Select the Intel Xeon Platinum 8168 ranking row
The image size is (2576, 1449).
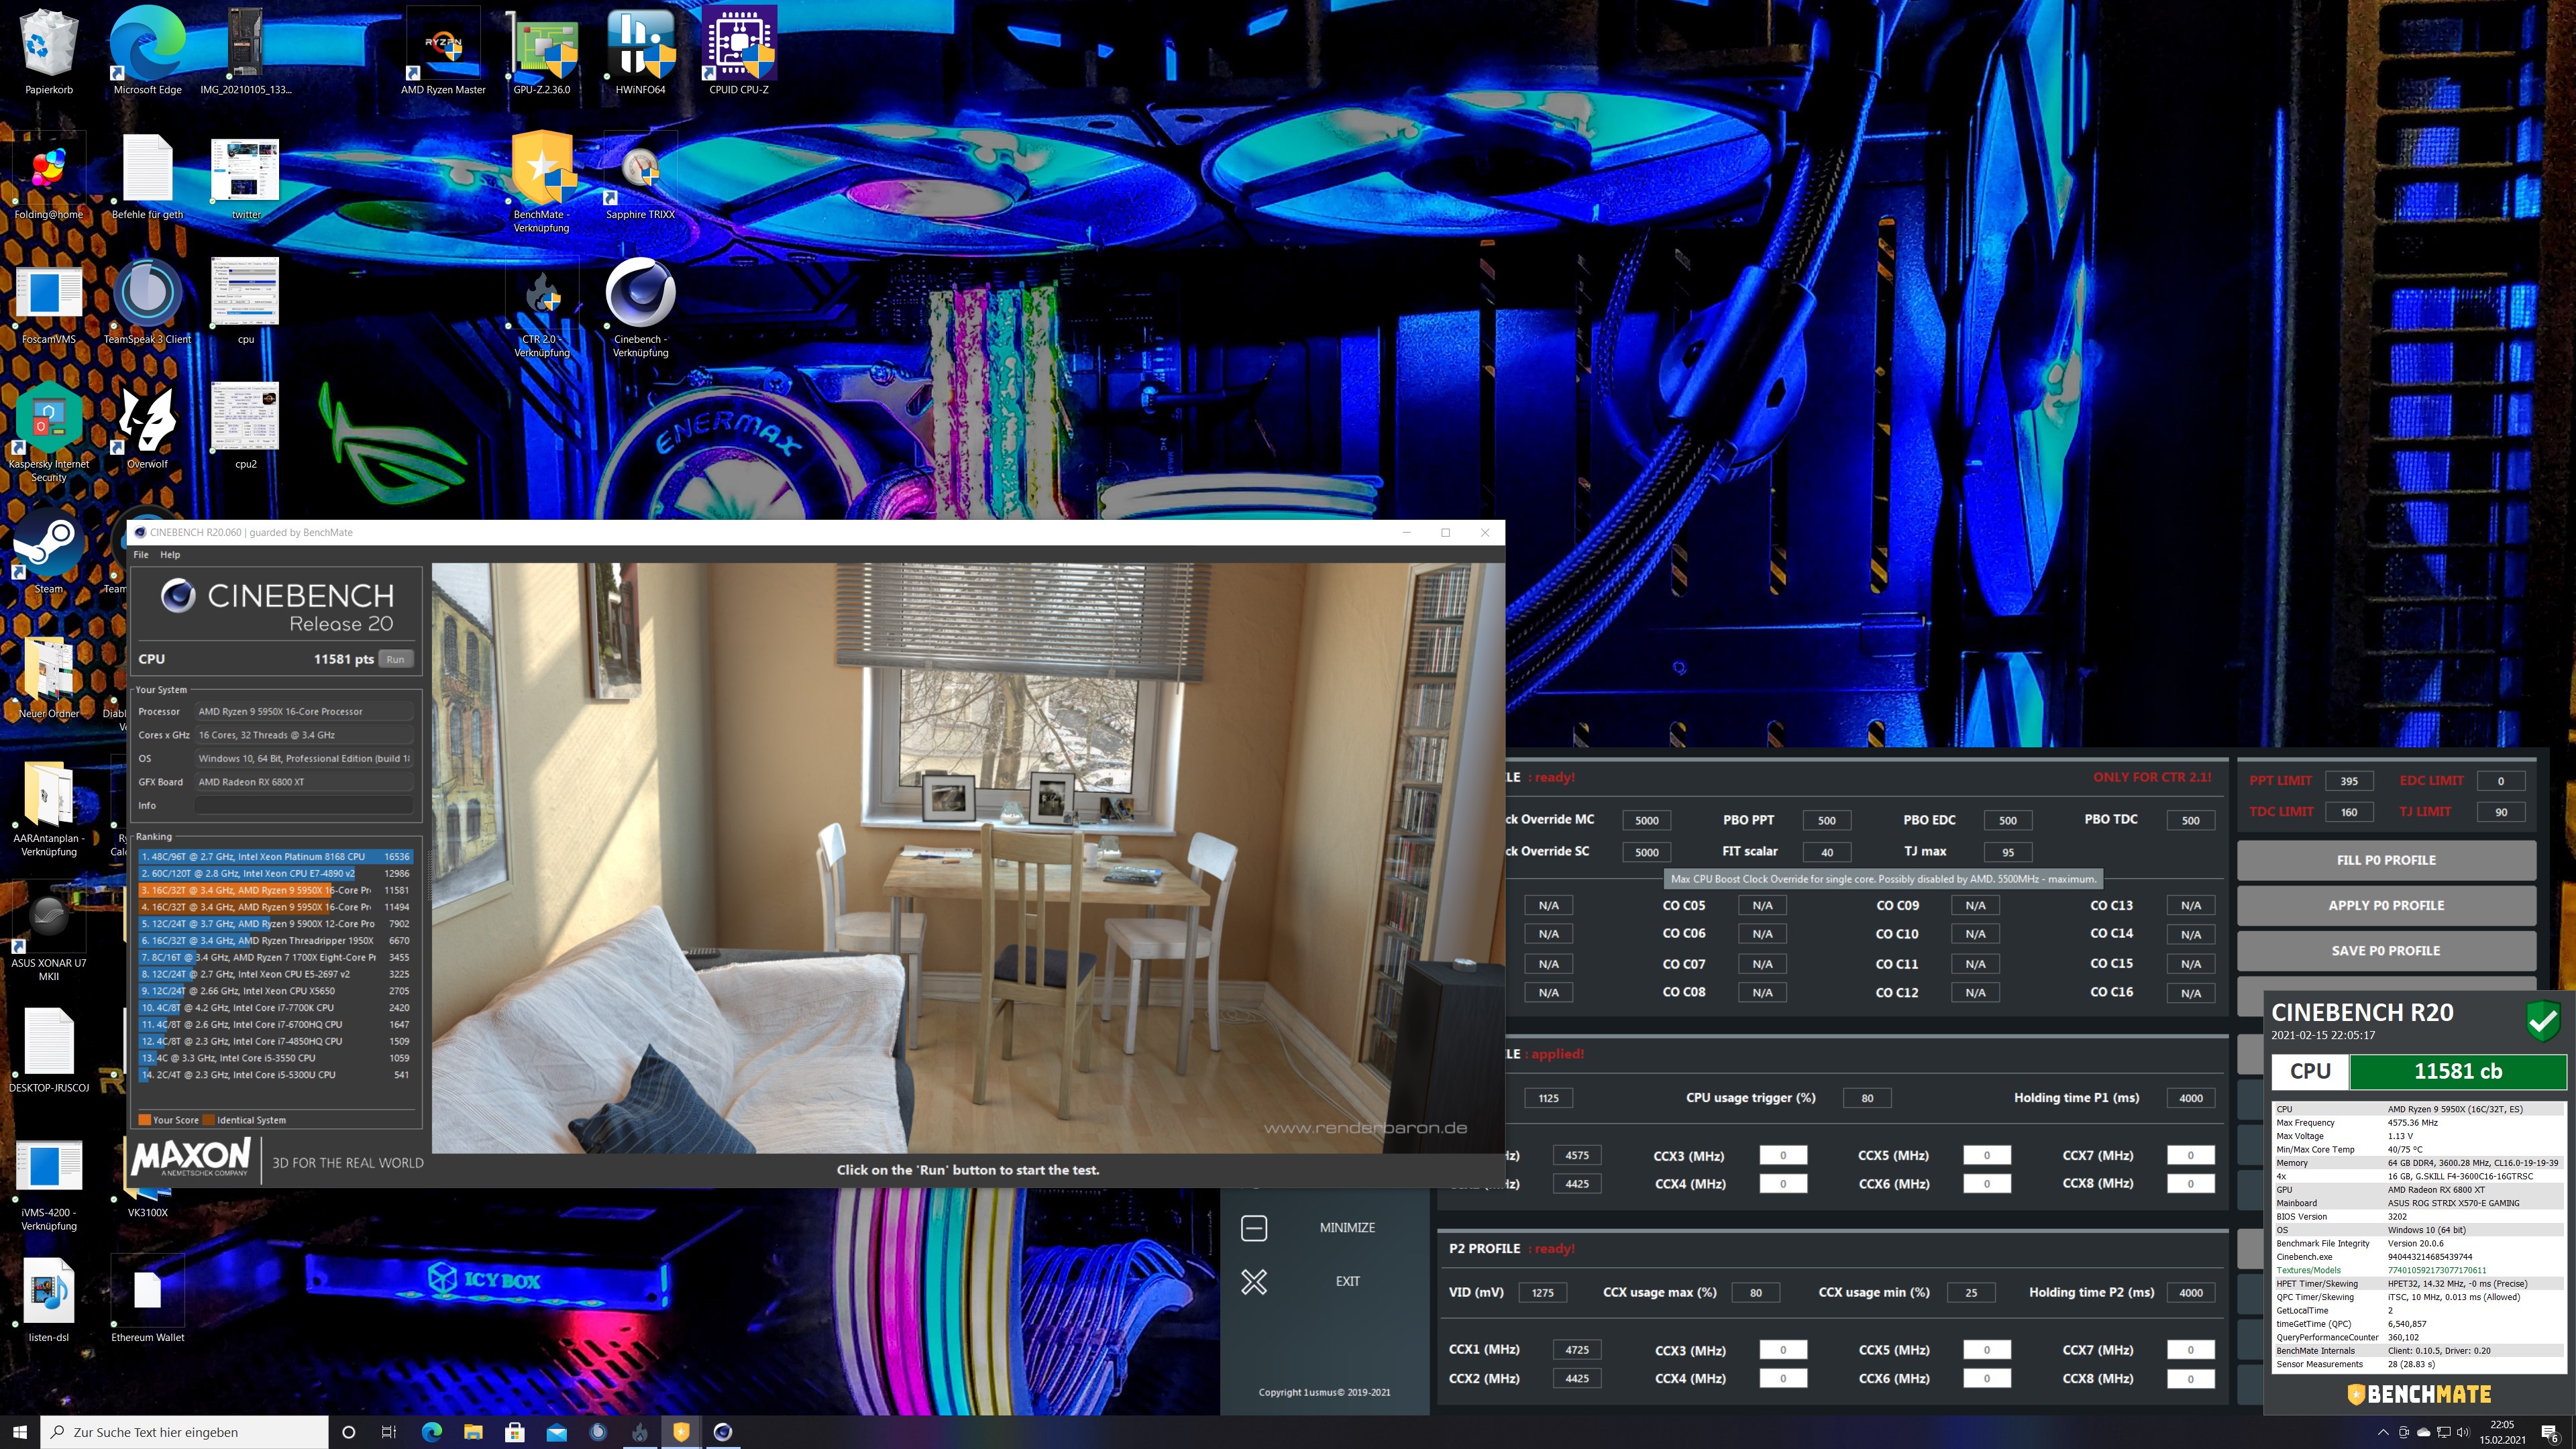[276, 856]
